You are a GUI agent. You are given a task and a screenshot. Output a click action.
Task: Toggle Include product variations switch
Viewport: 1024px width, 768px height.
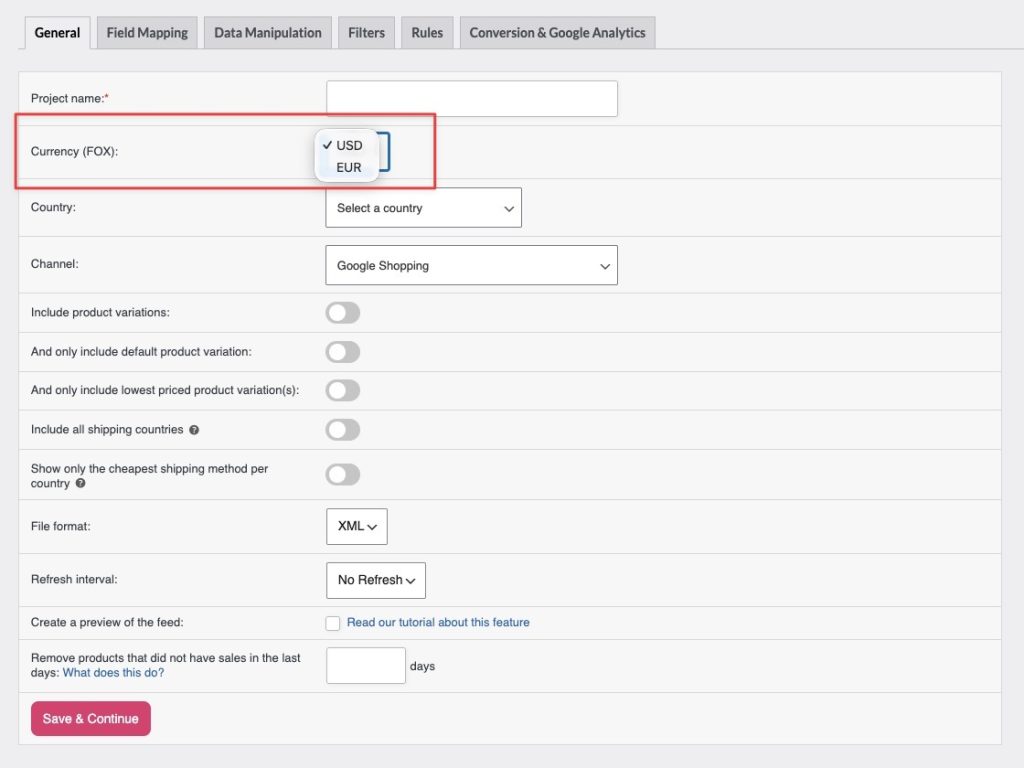(343, 313)
